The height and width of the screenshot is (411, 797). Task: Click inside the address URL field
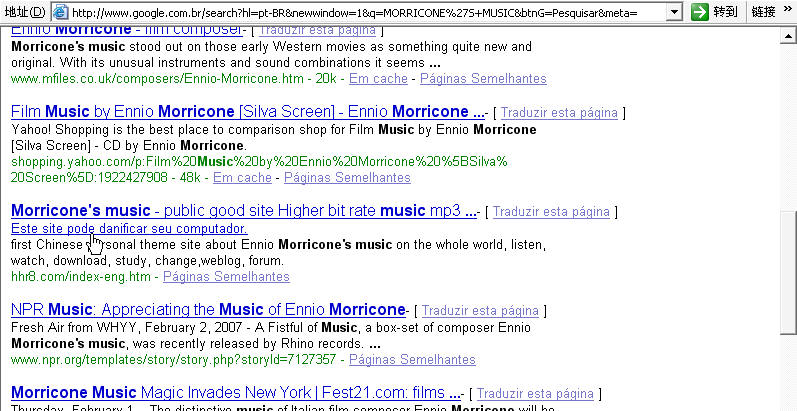pos(366,12)
